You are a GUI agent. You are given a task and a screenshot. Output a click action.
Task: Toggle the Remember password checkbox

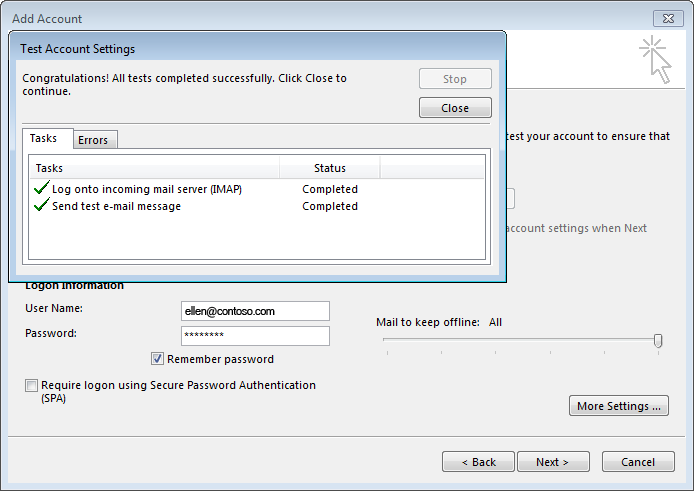pos(157,359)
